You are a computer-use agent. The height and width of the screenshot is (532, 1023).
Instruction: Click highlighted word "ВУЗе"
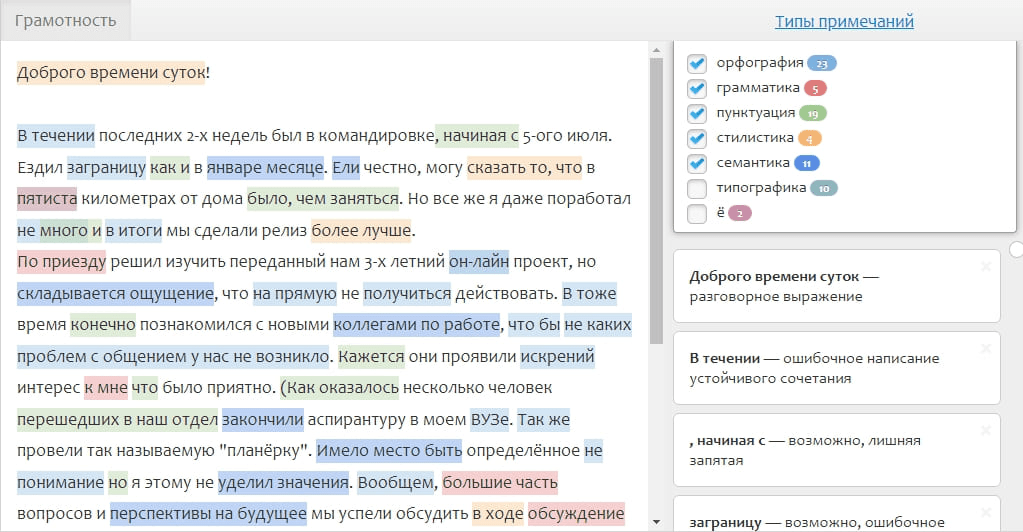pyautogui.click(x=491, y=420)
